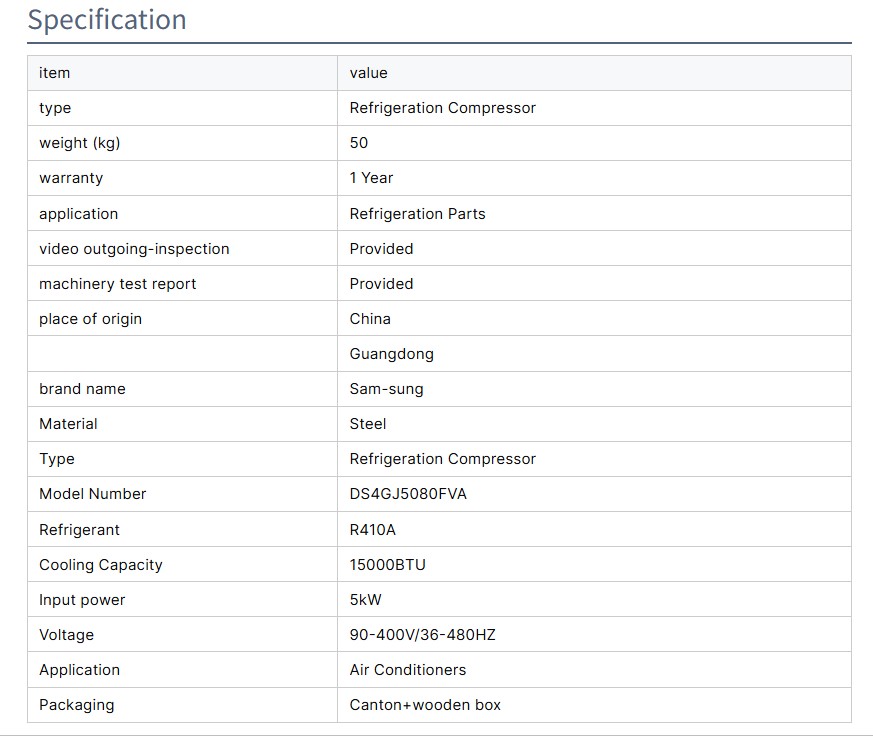Select the '1 Year' warranty value

pyautogui.click(x=371, y=178)
